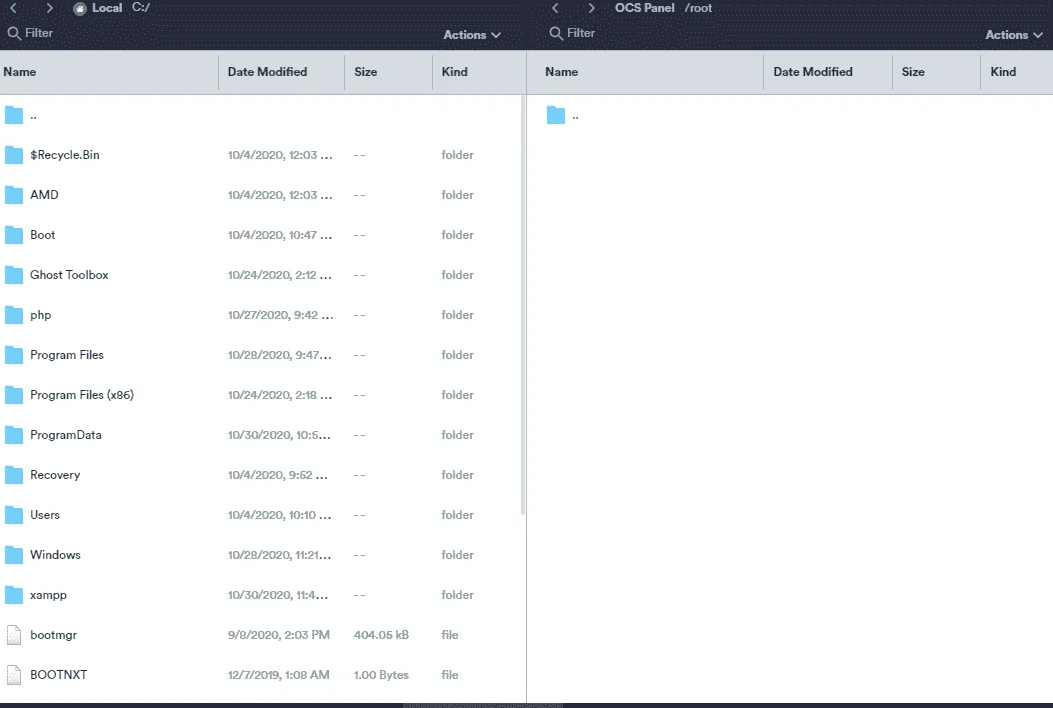This screenshot has height=708, width=1053.
Task: Select the $Recycle.Bin folder icon
Action: coord(14,155)
